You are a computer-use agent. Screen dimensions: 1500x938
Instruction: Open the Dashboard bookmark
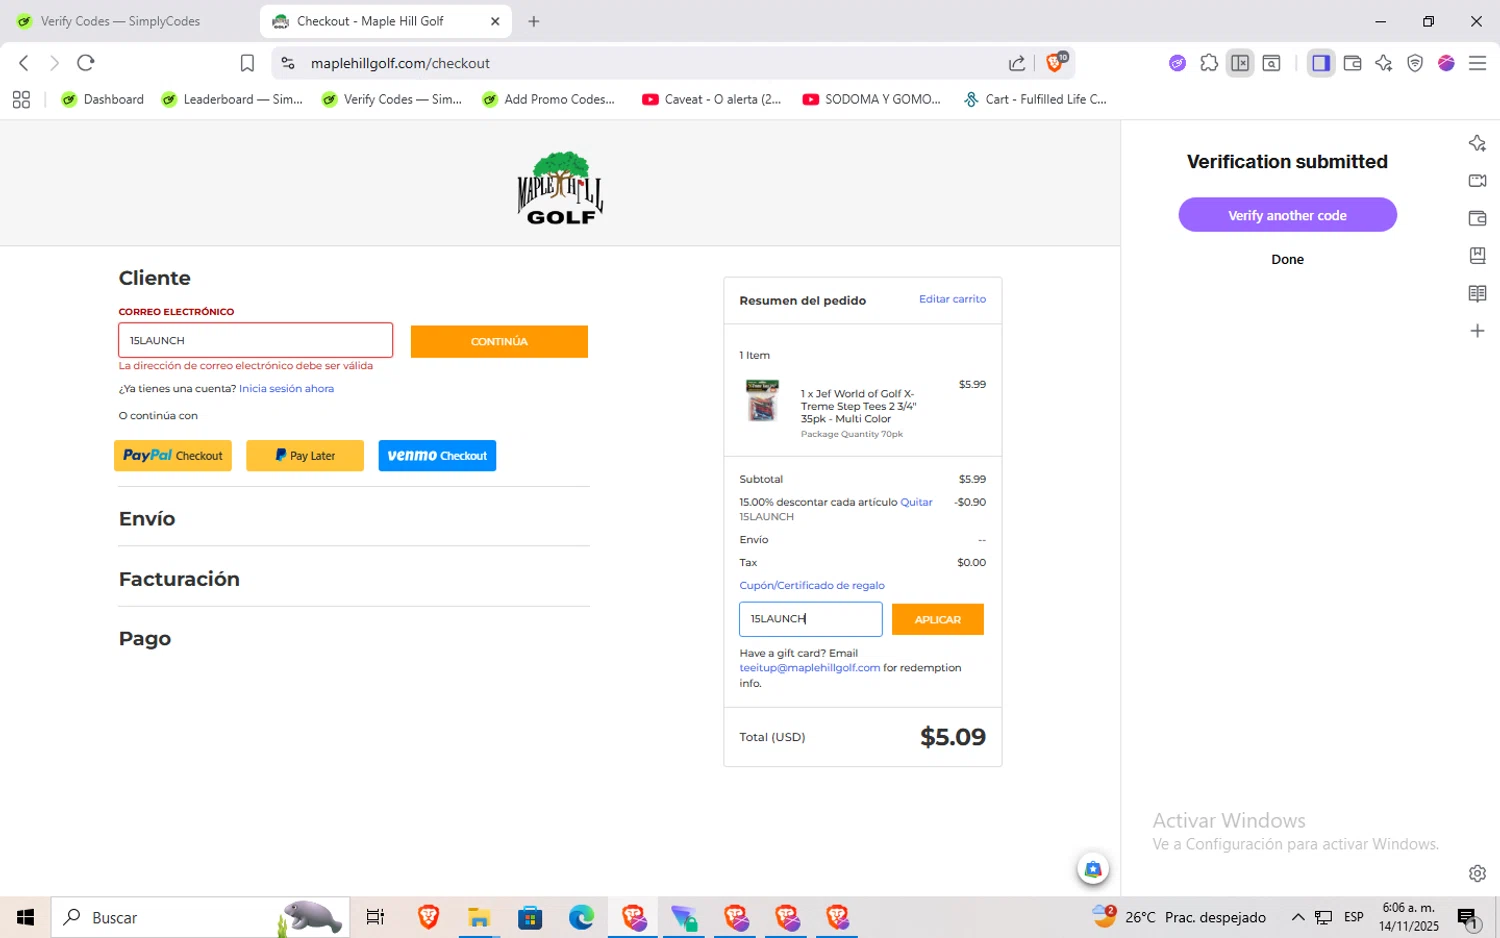[103, 99]
